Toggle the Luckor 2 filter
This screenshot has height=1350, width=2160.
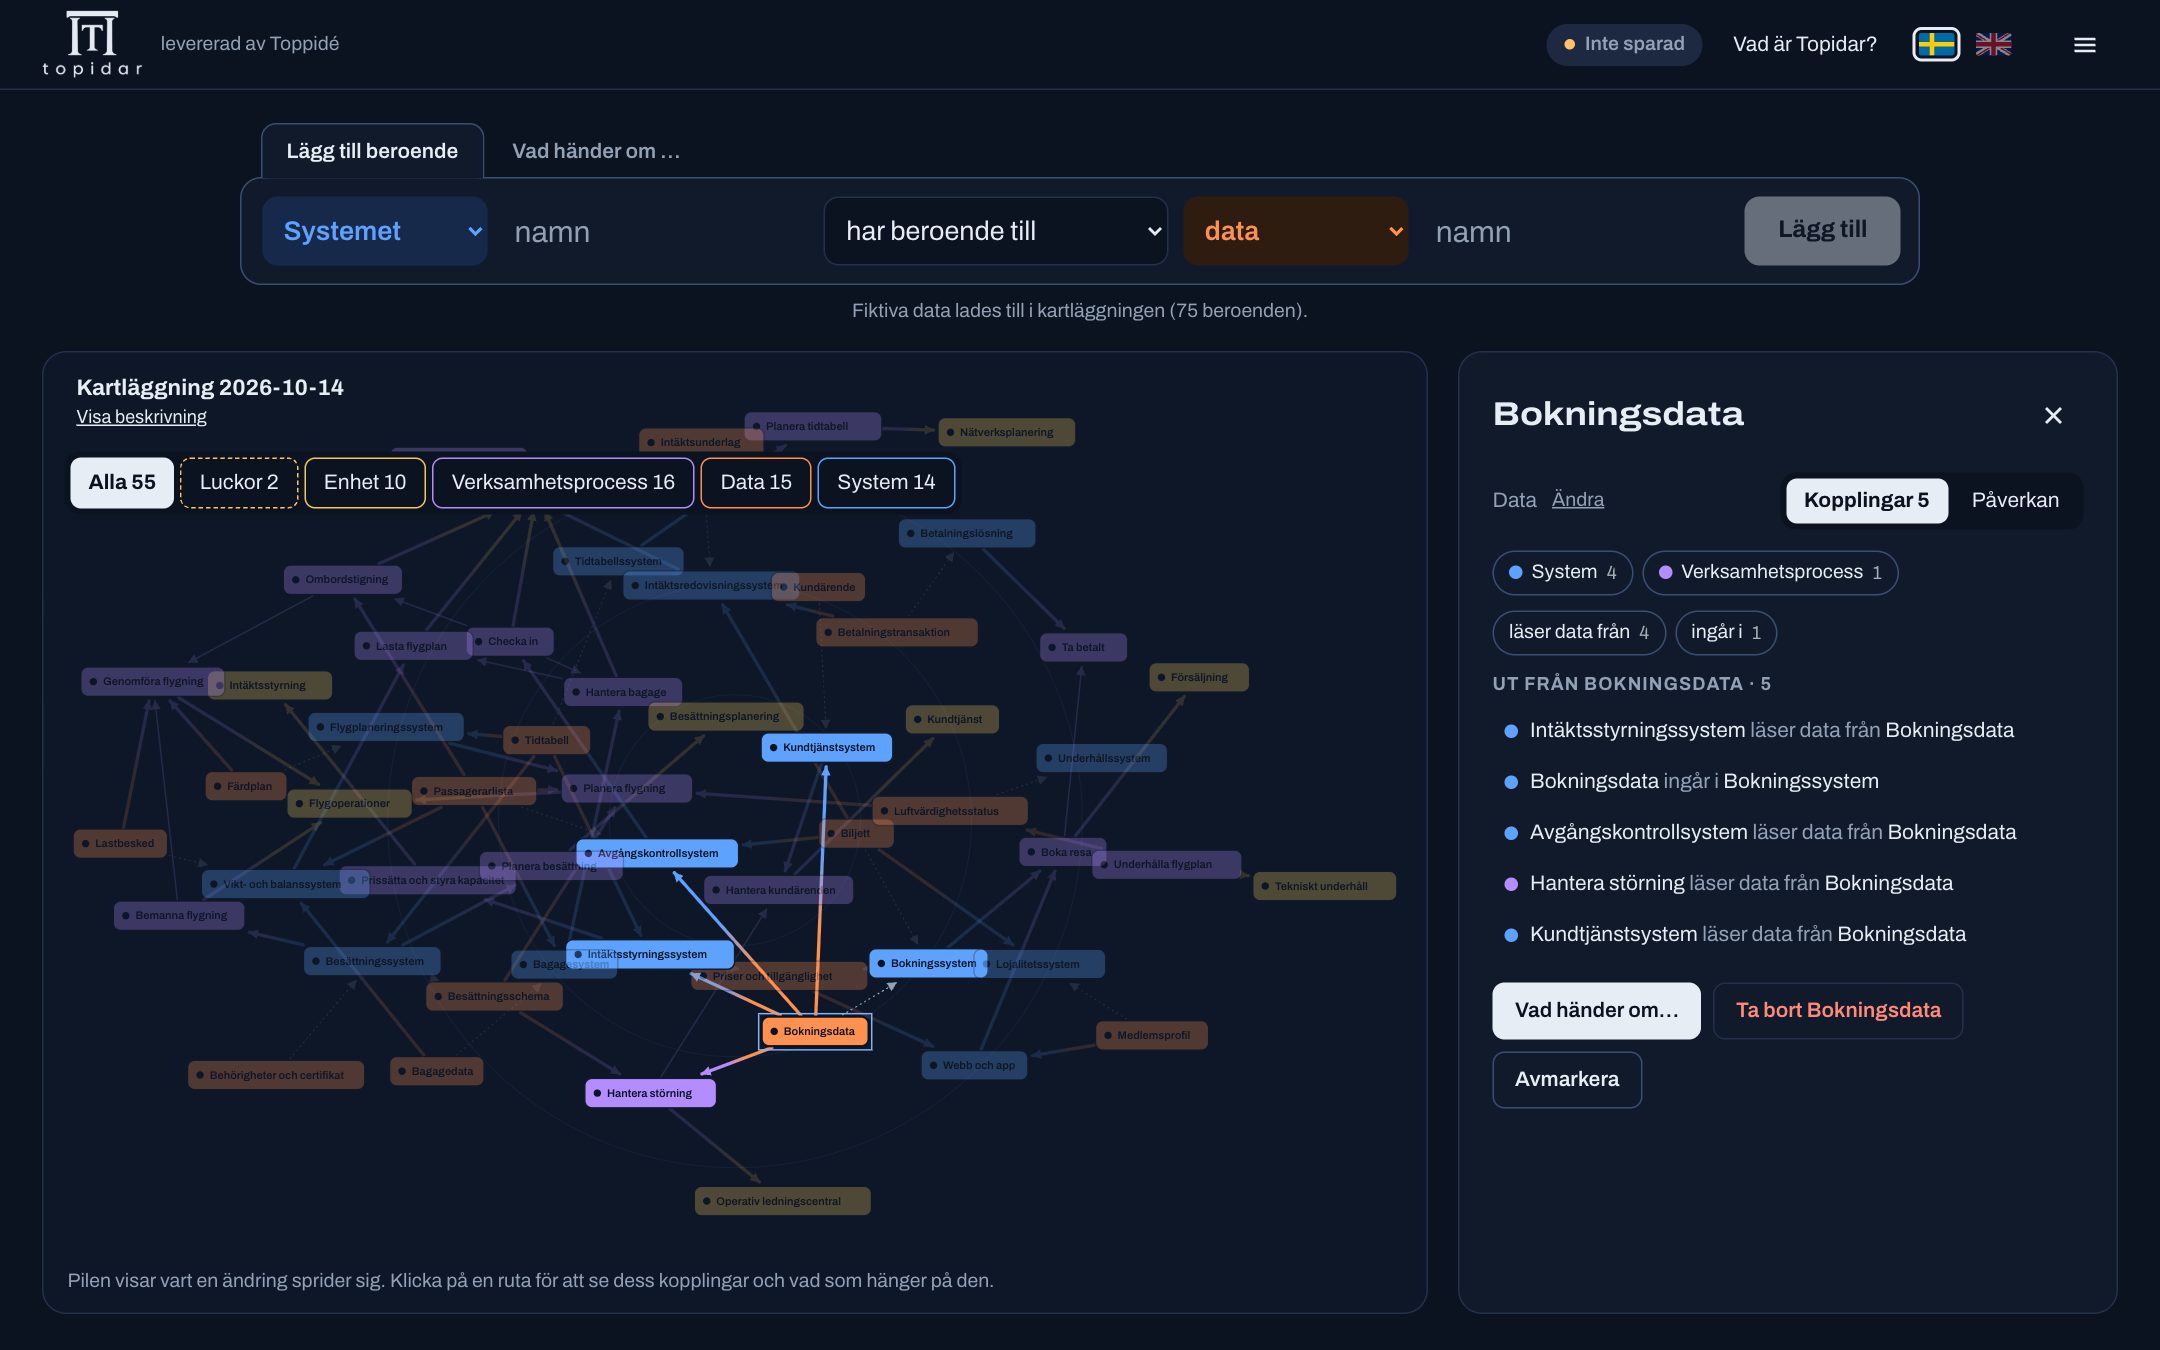[239, 482]
